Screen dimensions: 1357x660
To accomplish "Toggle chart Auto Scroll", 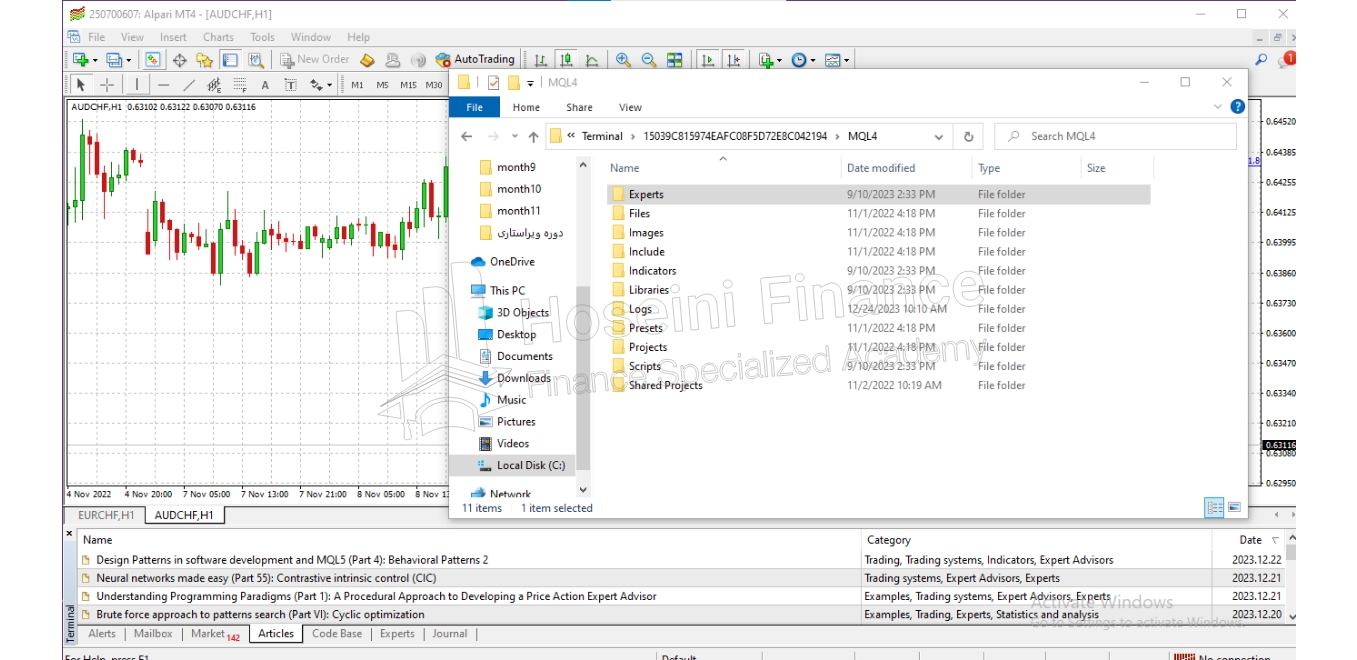I will (708, 60).
